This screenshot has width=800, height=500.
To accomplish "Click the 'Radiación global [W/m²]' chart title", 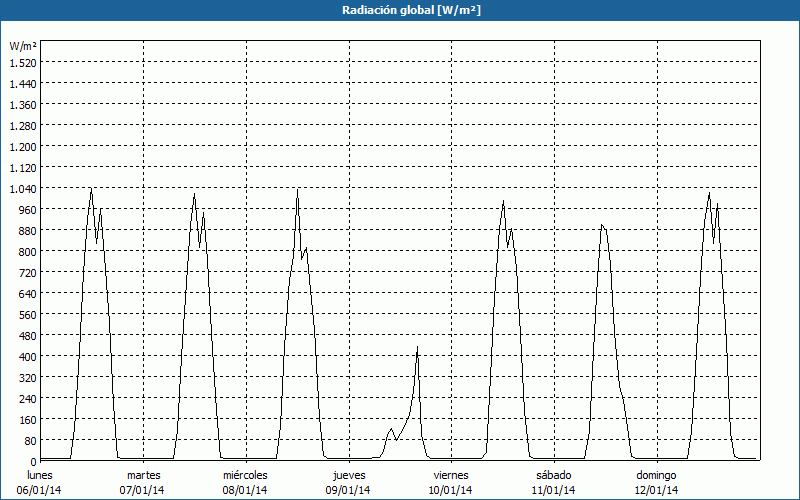I will [400, 10].
